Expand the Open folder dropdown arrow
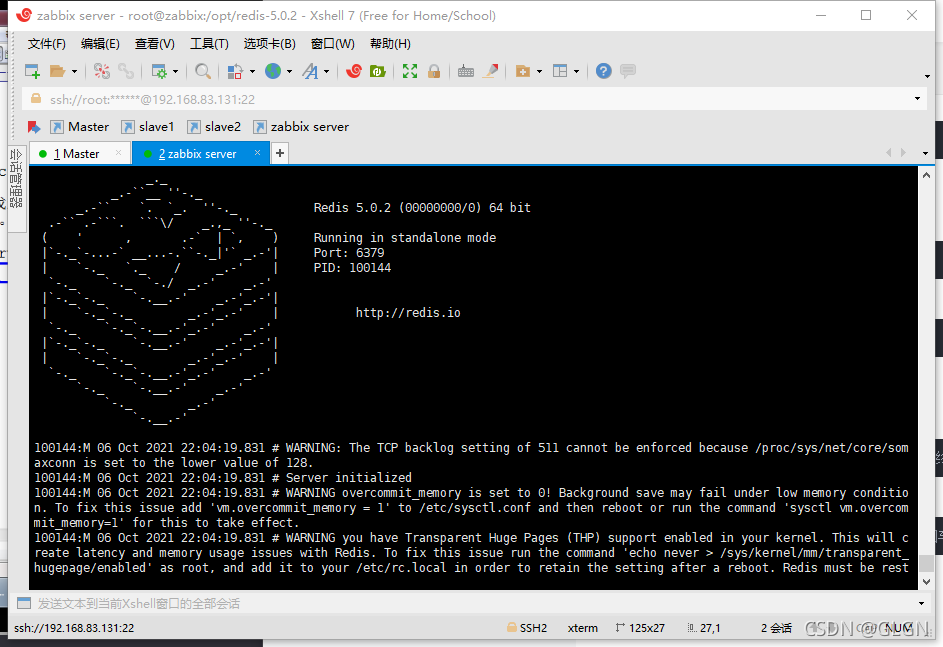 coord(75,72)
